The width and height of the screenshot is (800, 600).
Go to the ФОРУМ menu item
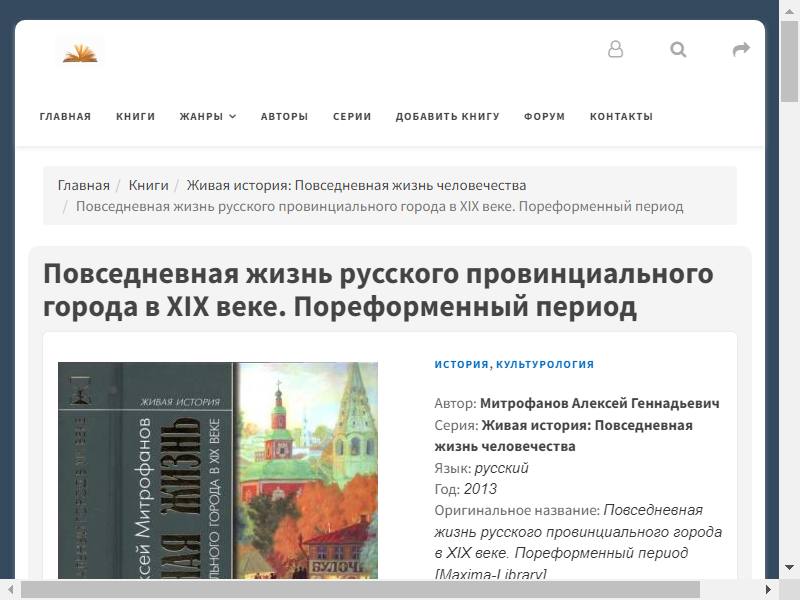[x=544, y=116]
